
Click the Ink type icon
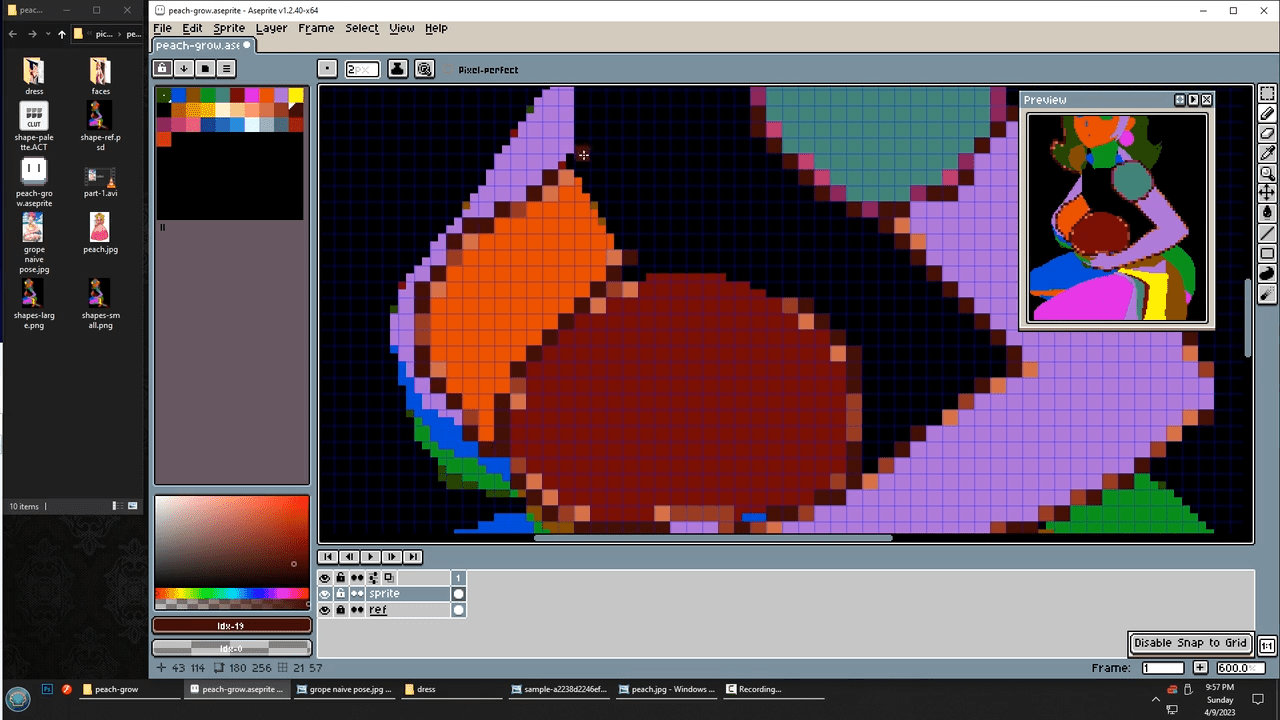click(x=397, y=69)
